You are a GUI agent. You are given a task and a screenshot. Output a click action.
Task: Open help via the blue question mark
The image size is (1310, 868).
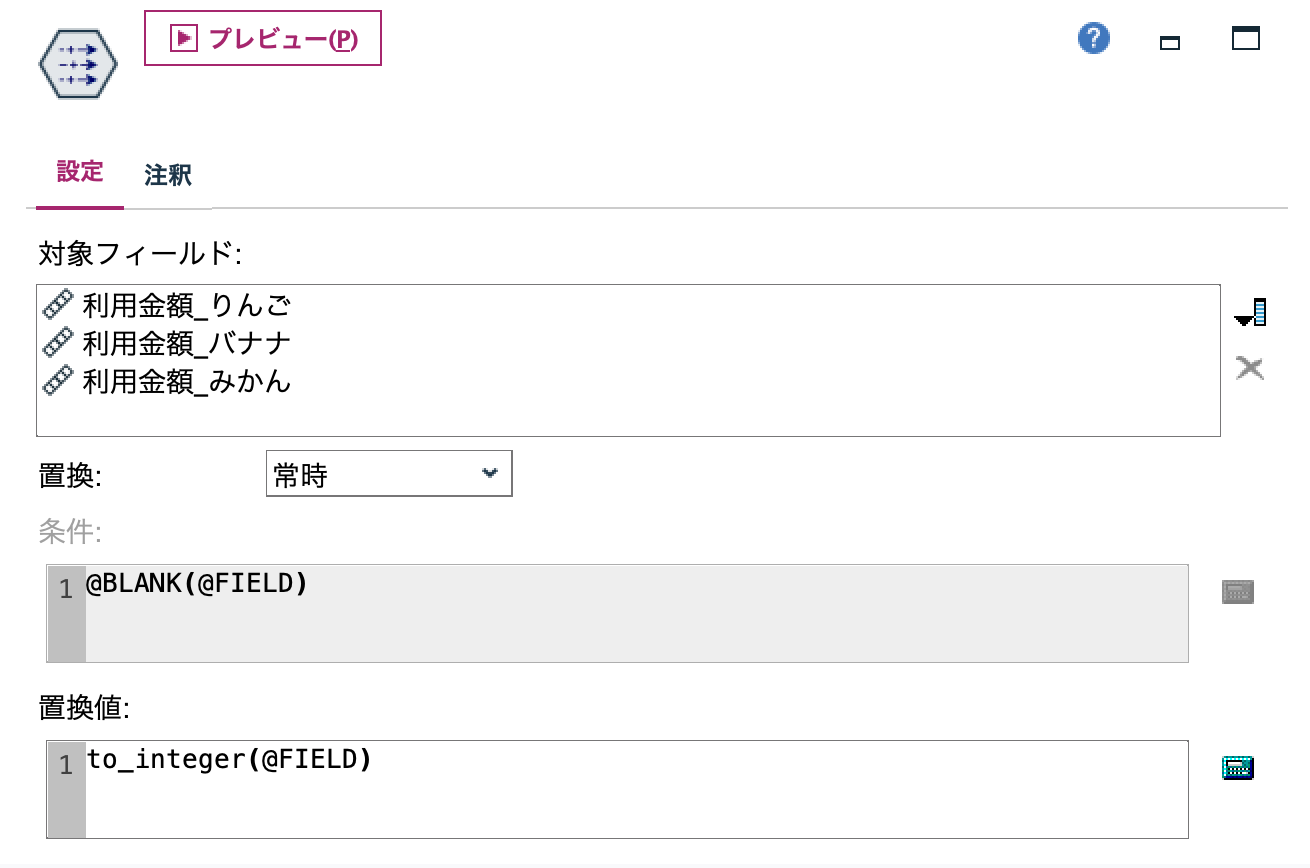pos(1093,37)
